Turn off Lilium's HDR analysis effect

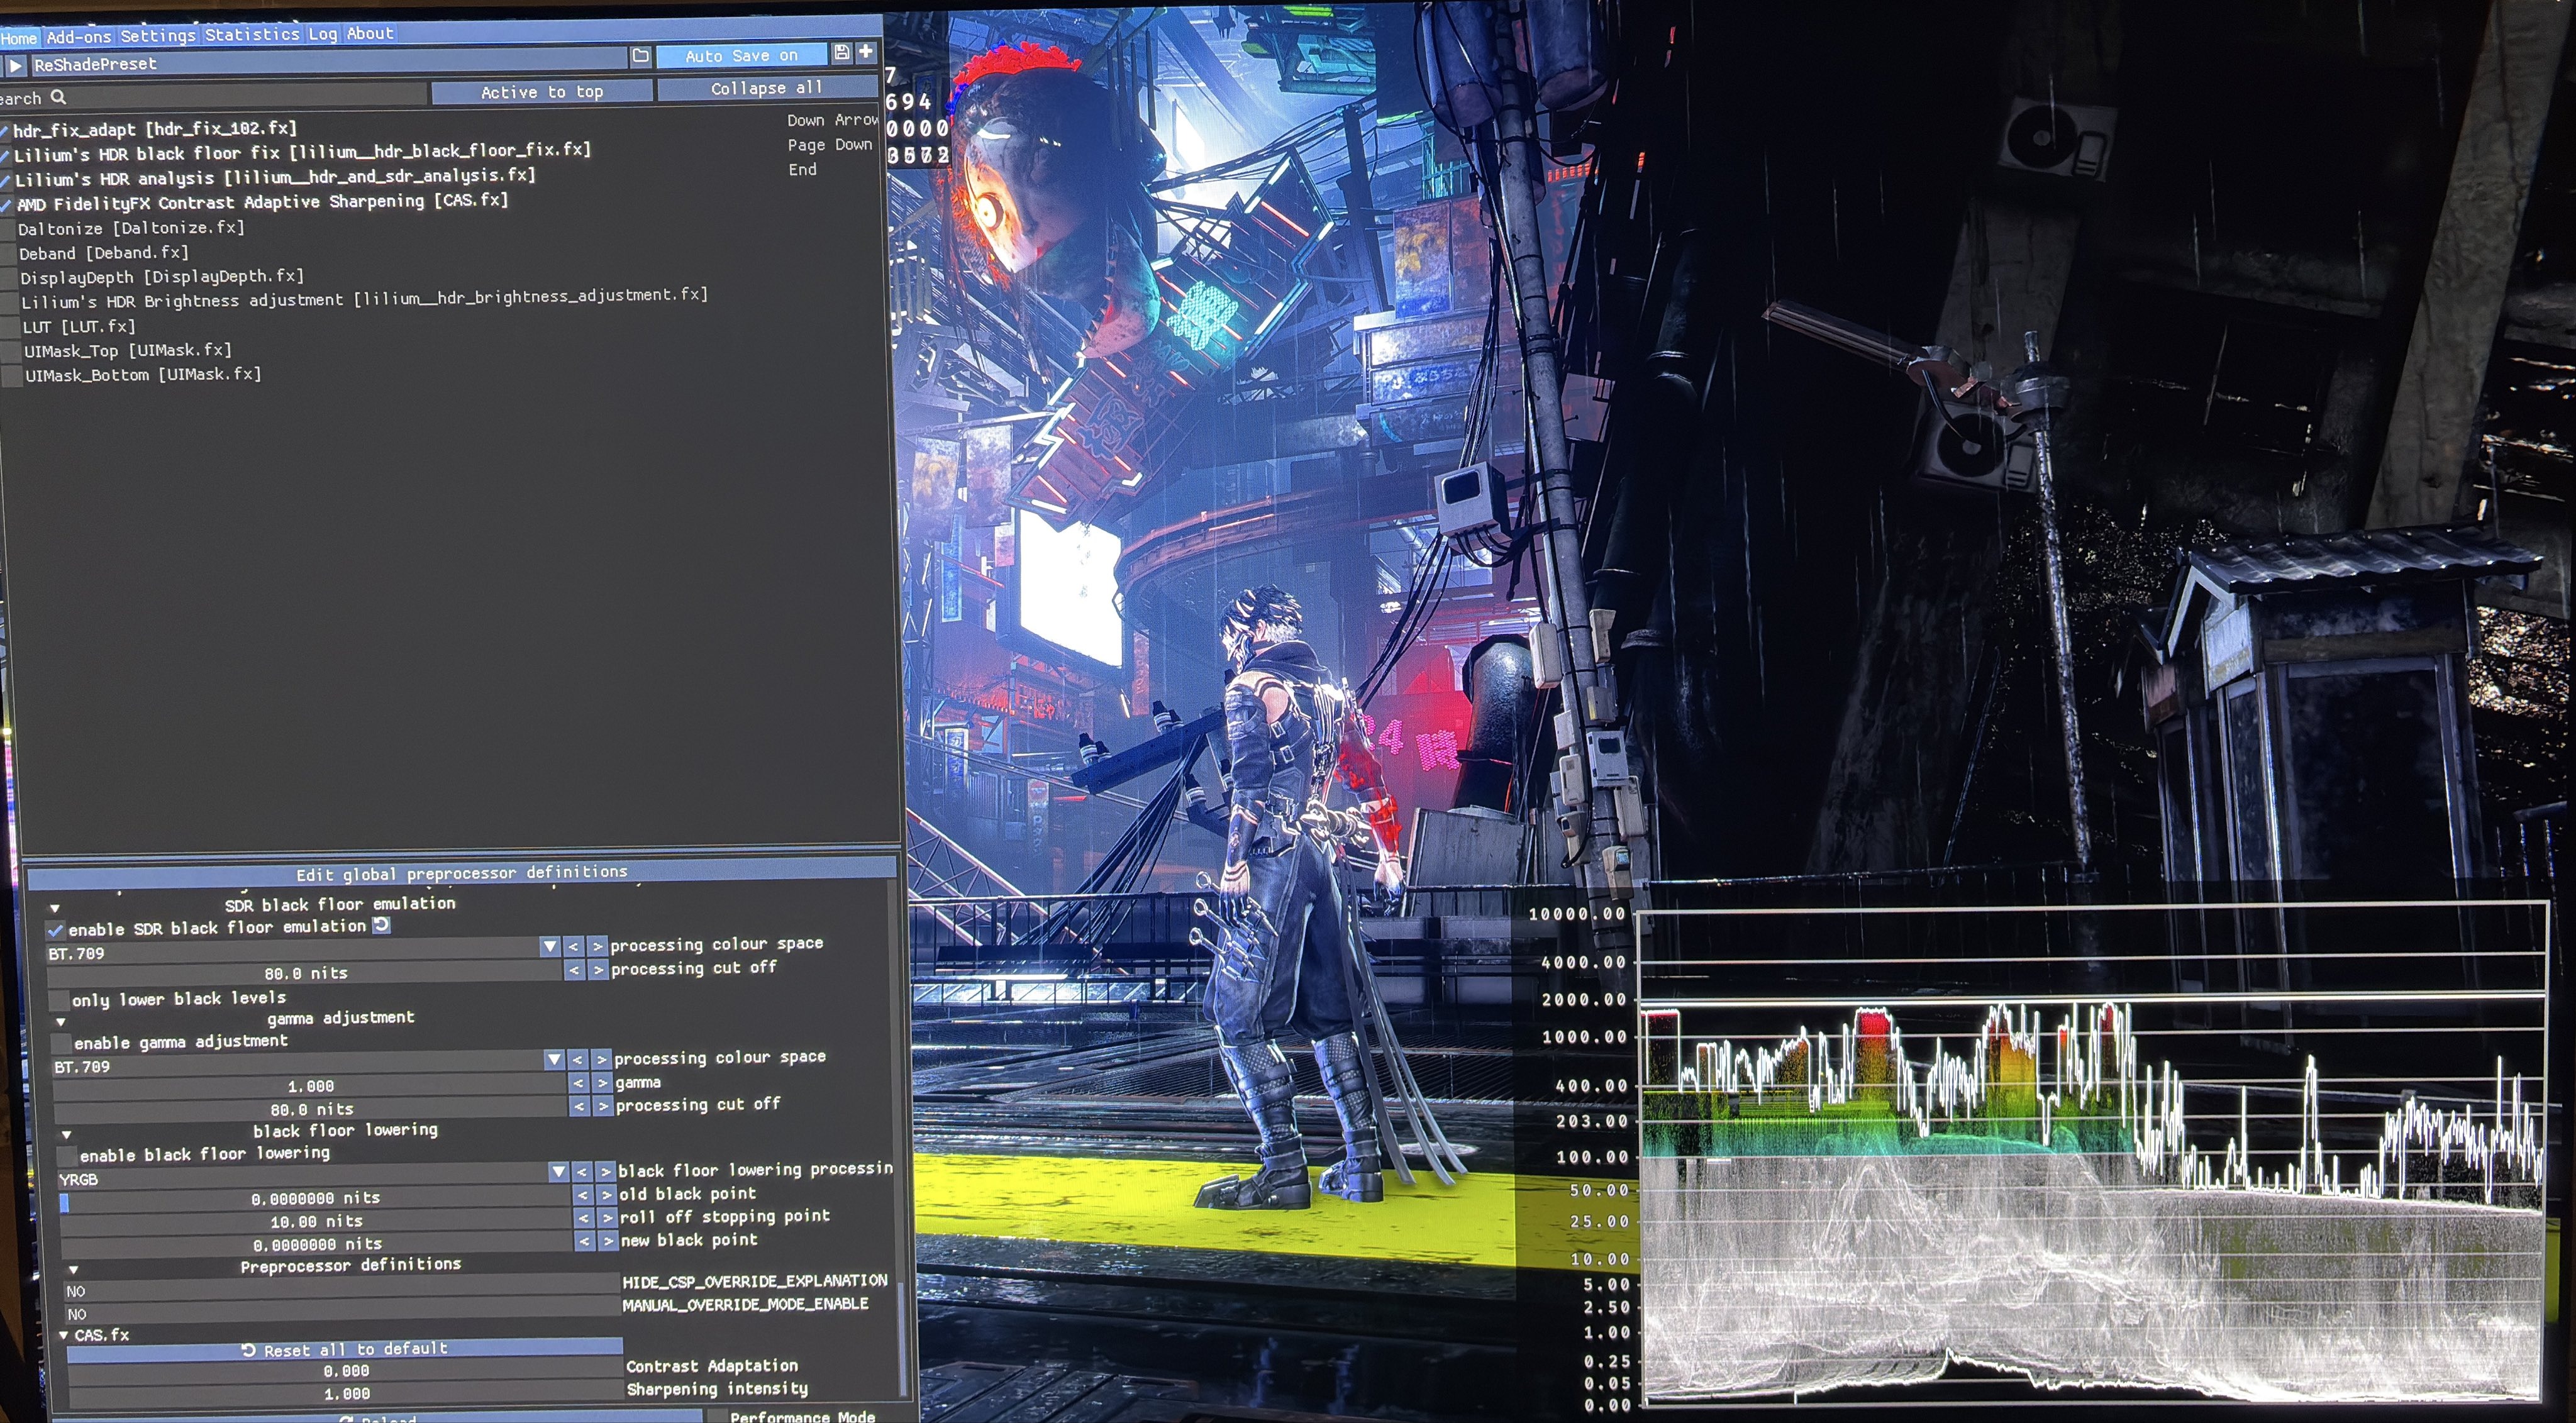6,180
